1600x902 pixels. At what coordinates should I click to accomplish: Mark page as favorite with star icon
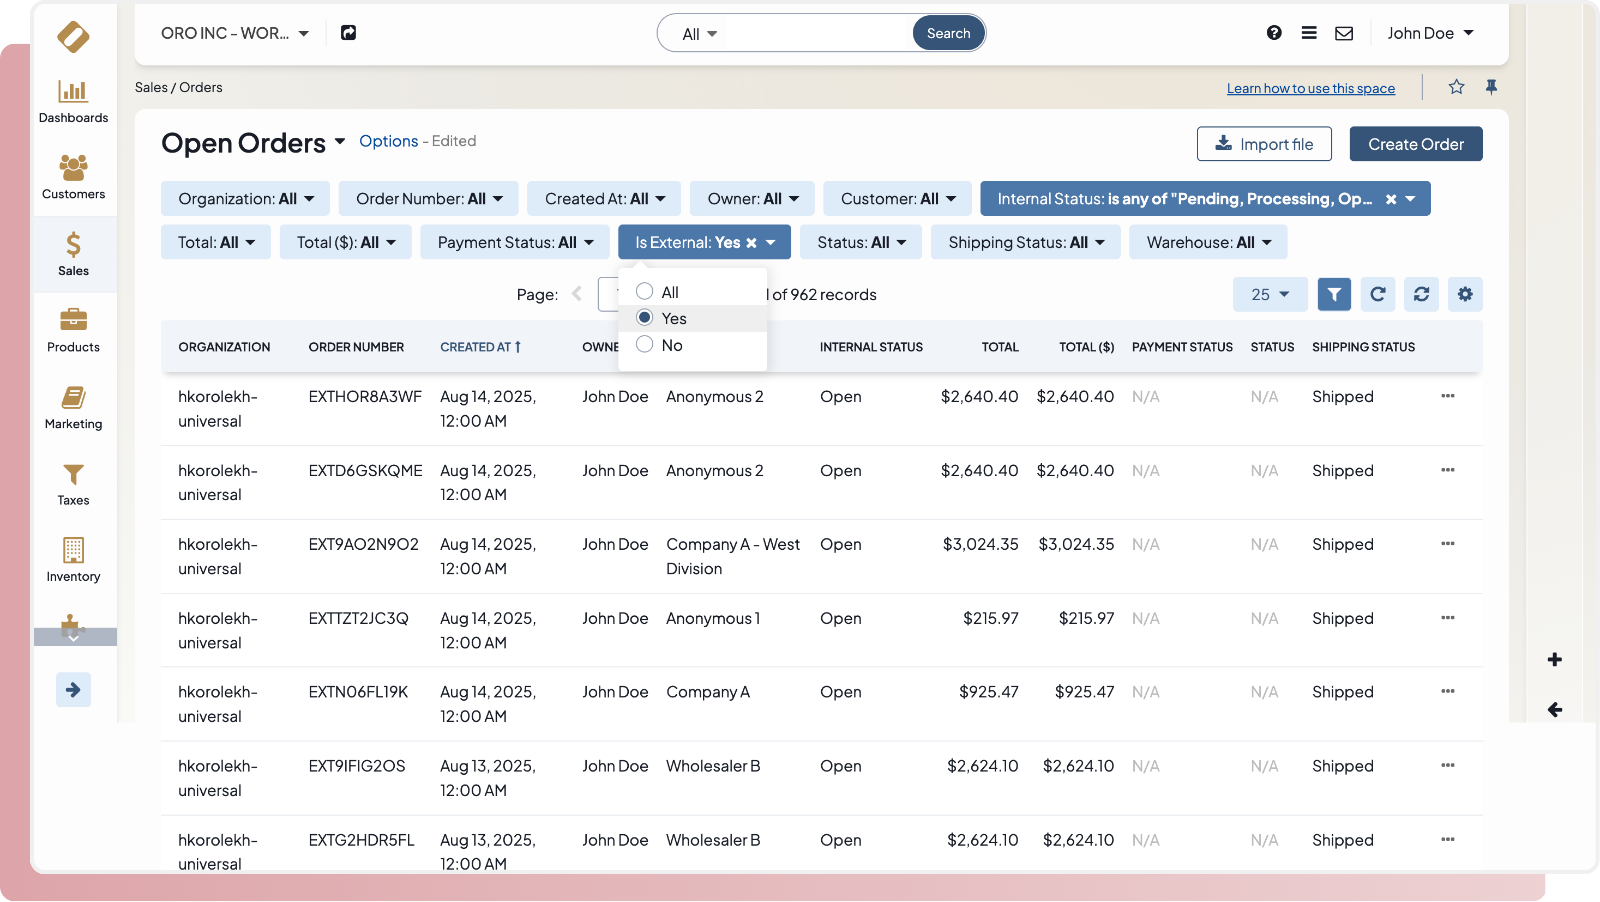1456,87
